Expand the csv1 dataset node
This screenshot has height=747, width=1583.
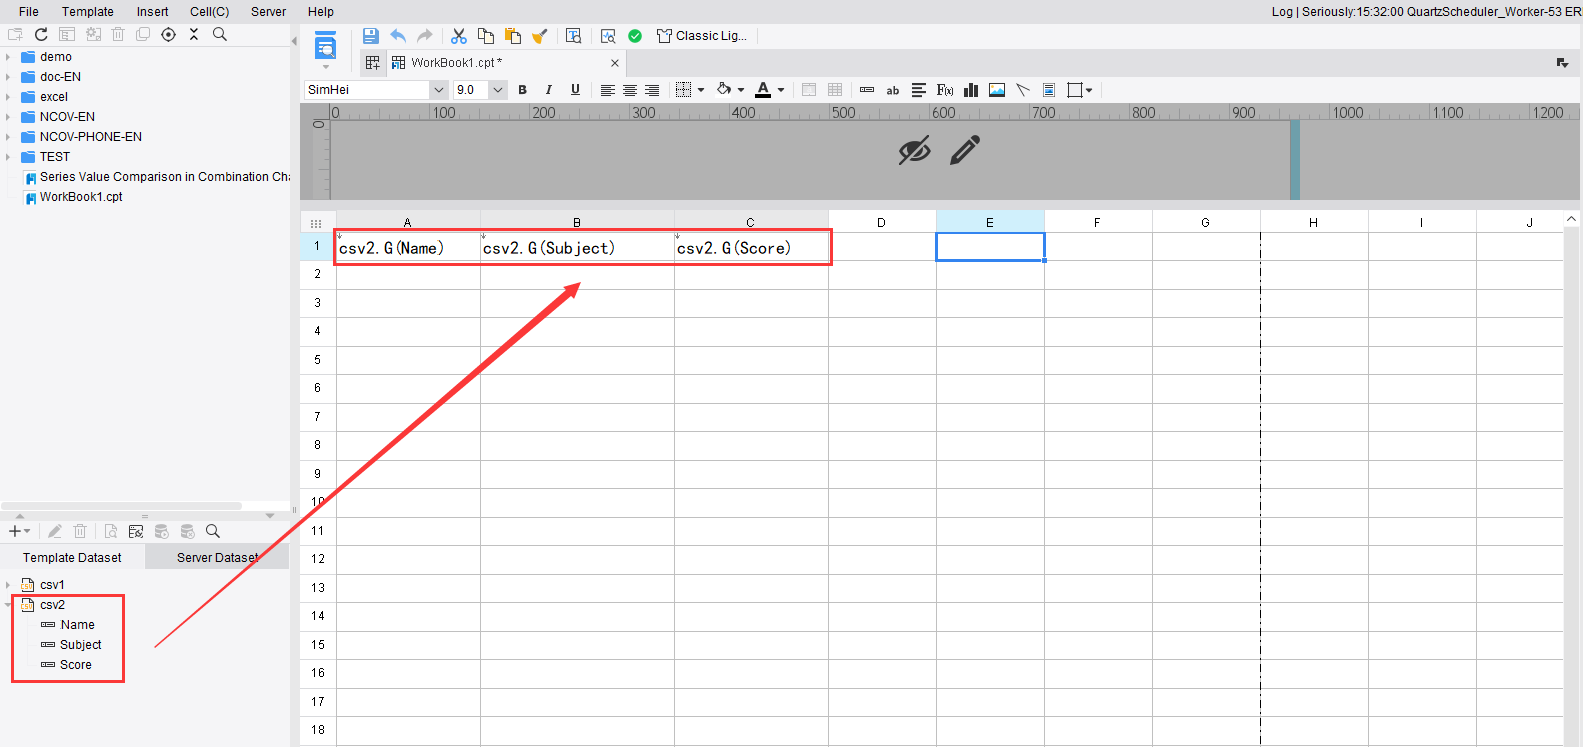tap(8, 585)
